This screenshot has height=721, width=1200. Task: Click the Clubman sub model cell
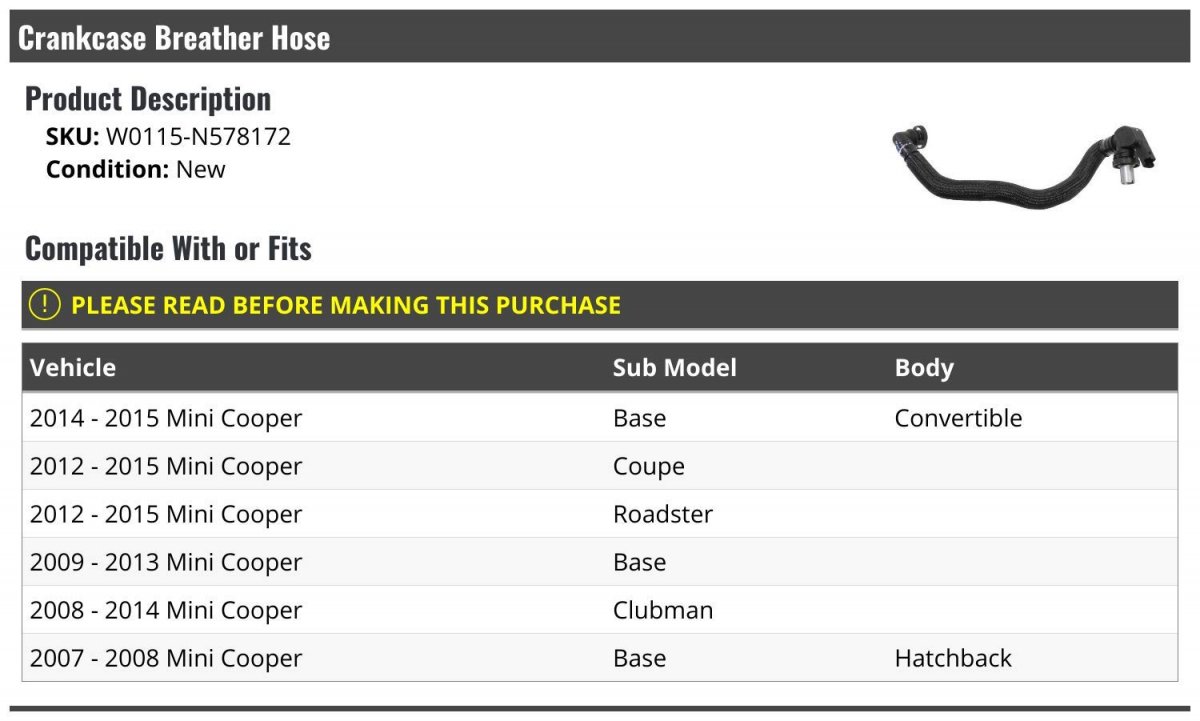(663, 610)
